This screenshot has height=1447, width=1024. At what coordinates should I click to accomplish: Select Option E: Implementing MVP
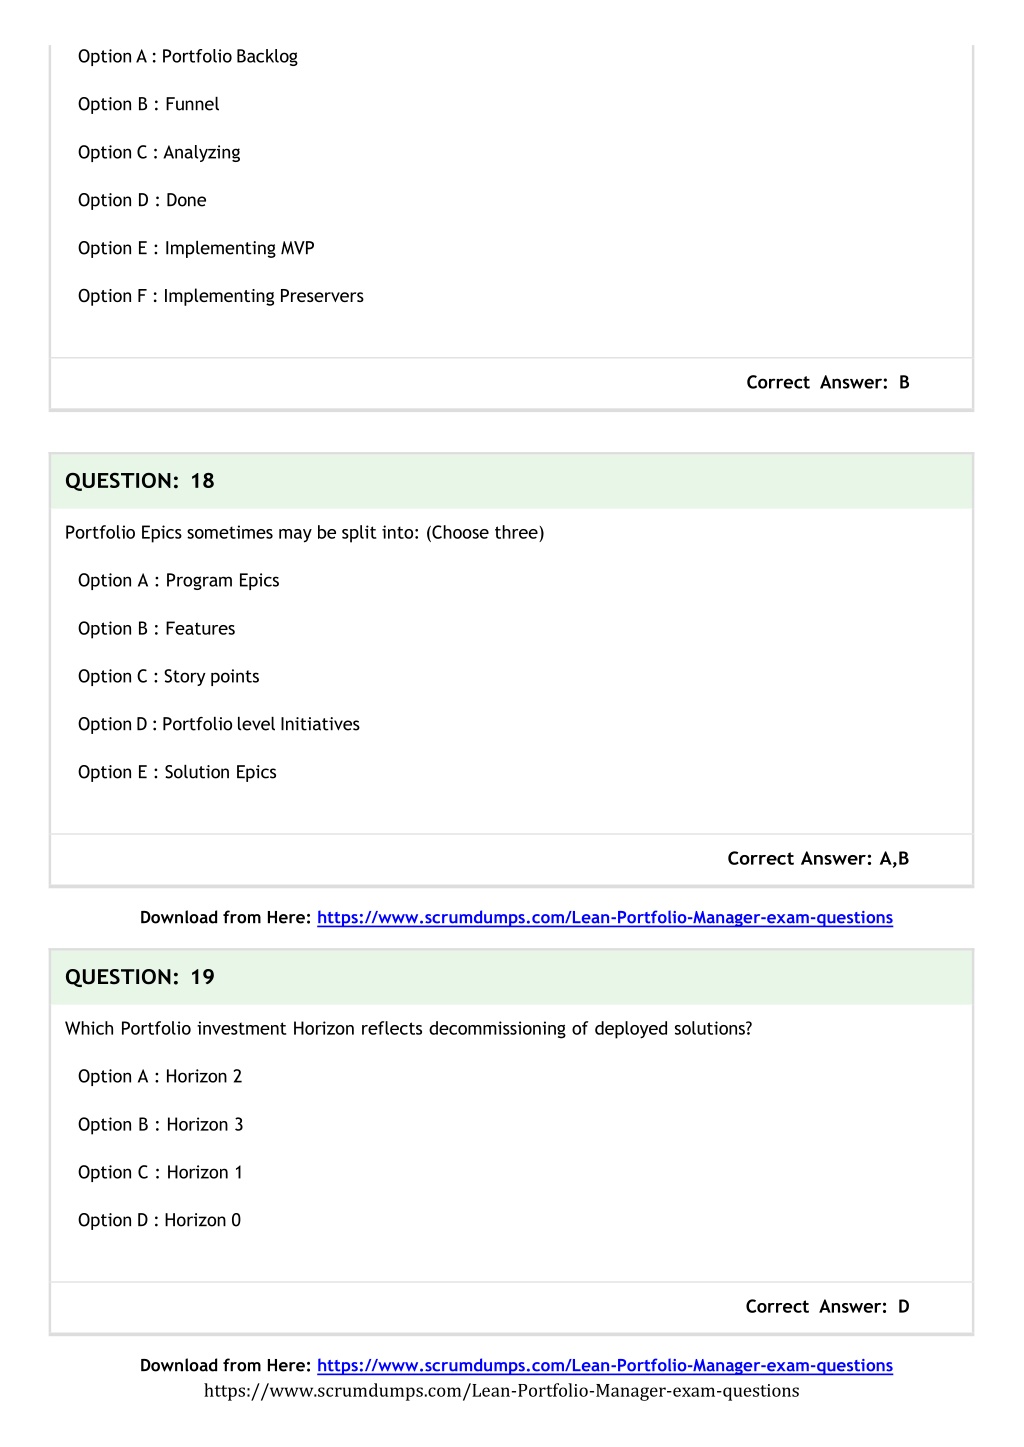pyautogui.click(x=196, y=249)
